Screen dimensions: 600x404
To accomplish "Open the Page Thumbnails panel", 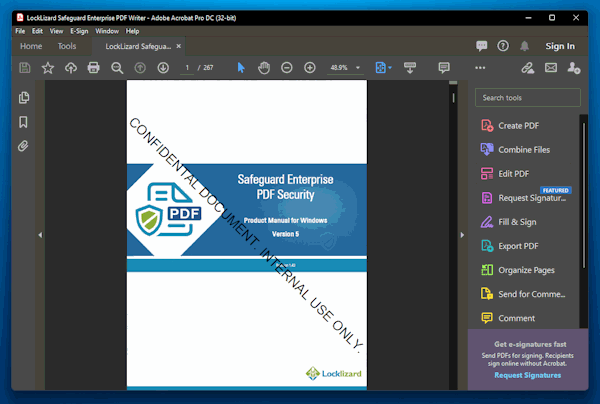I will click(24, 98).
